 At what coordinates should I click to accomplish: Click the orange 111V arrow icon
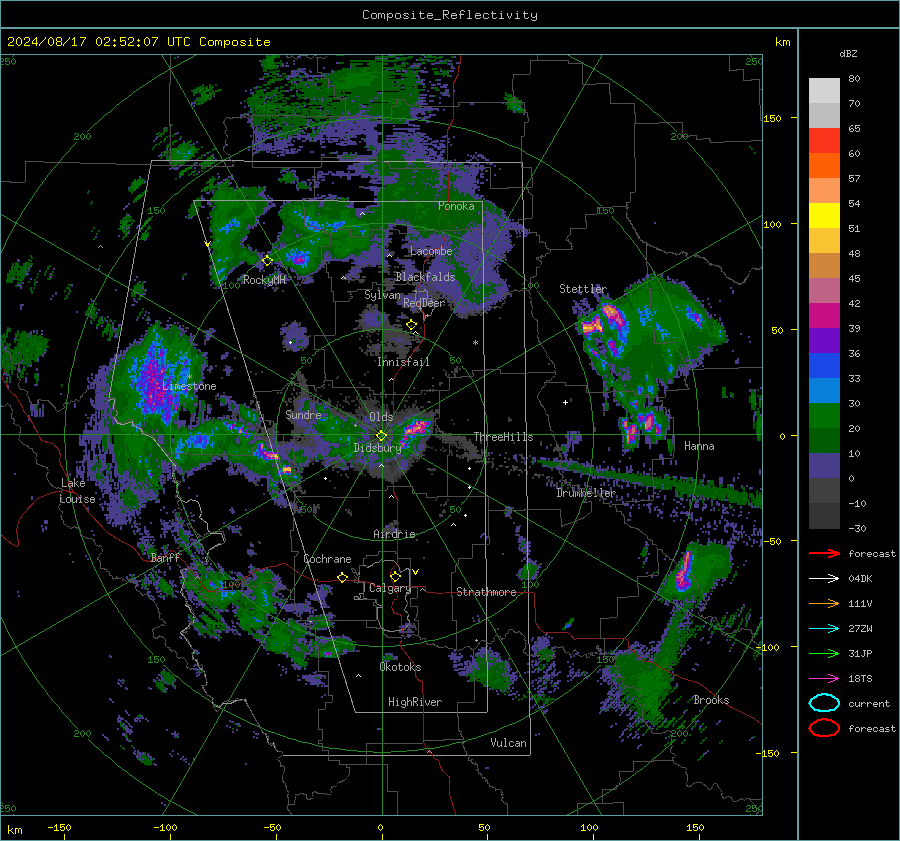[824, 603]
